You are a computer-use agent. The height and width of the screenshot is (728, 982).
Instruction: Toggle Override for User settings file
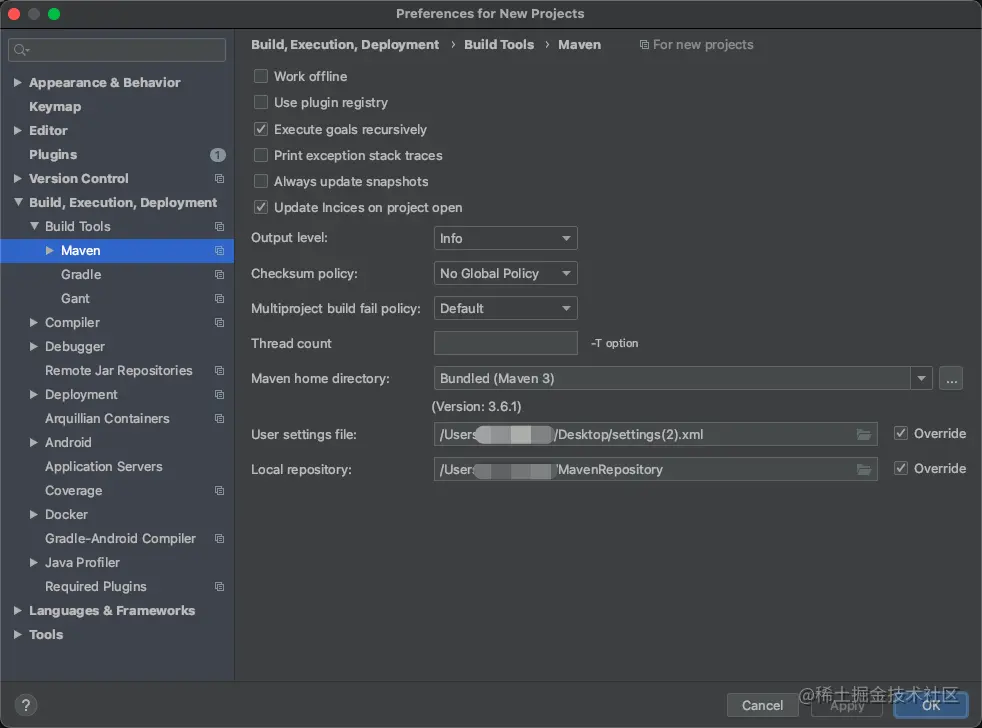(901, 434)
